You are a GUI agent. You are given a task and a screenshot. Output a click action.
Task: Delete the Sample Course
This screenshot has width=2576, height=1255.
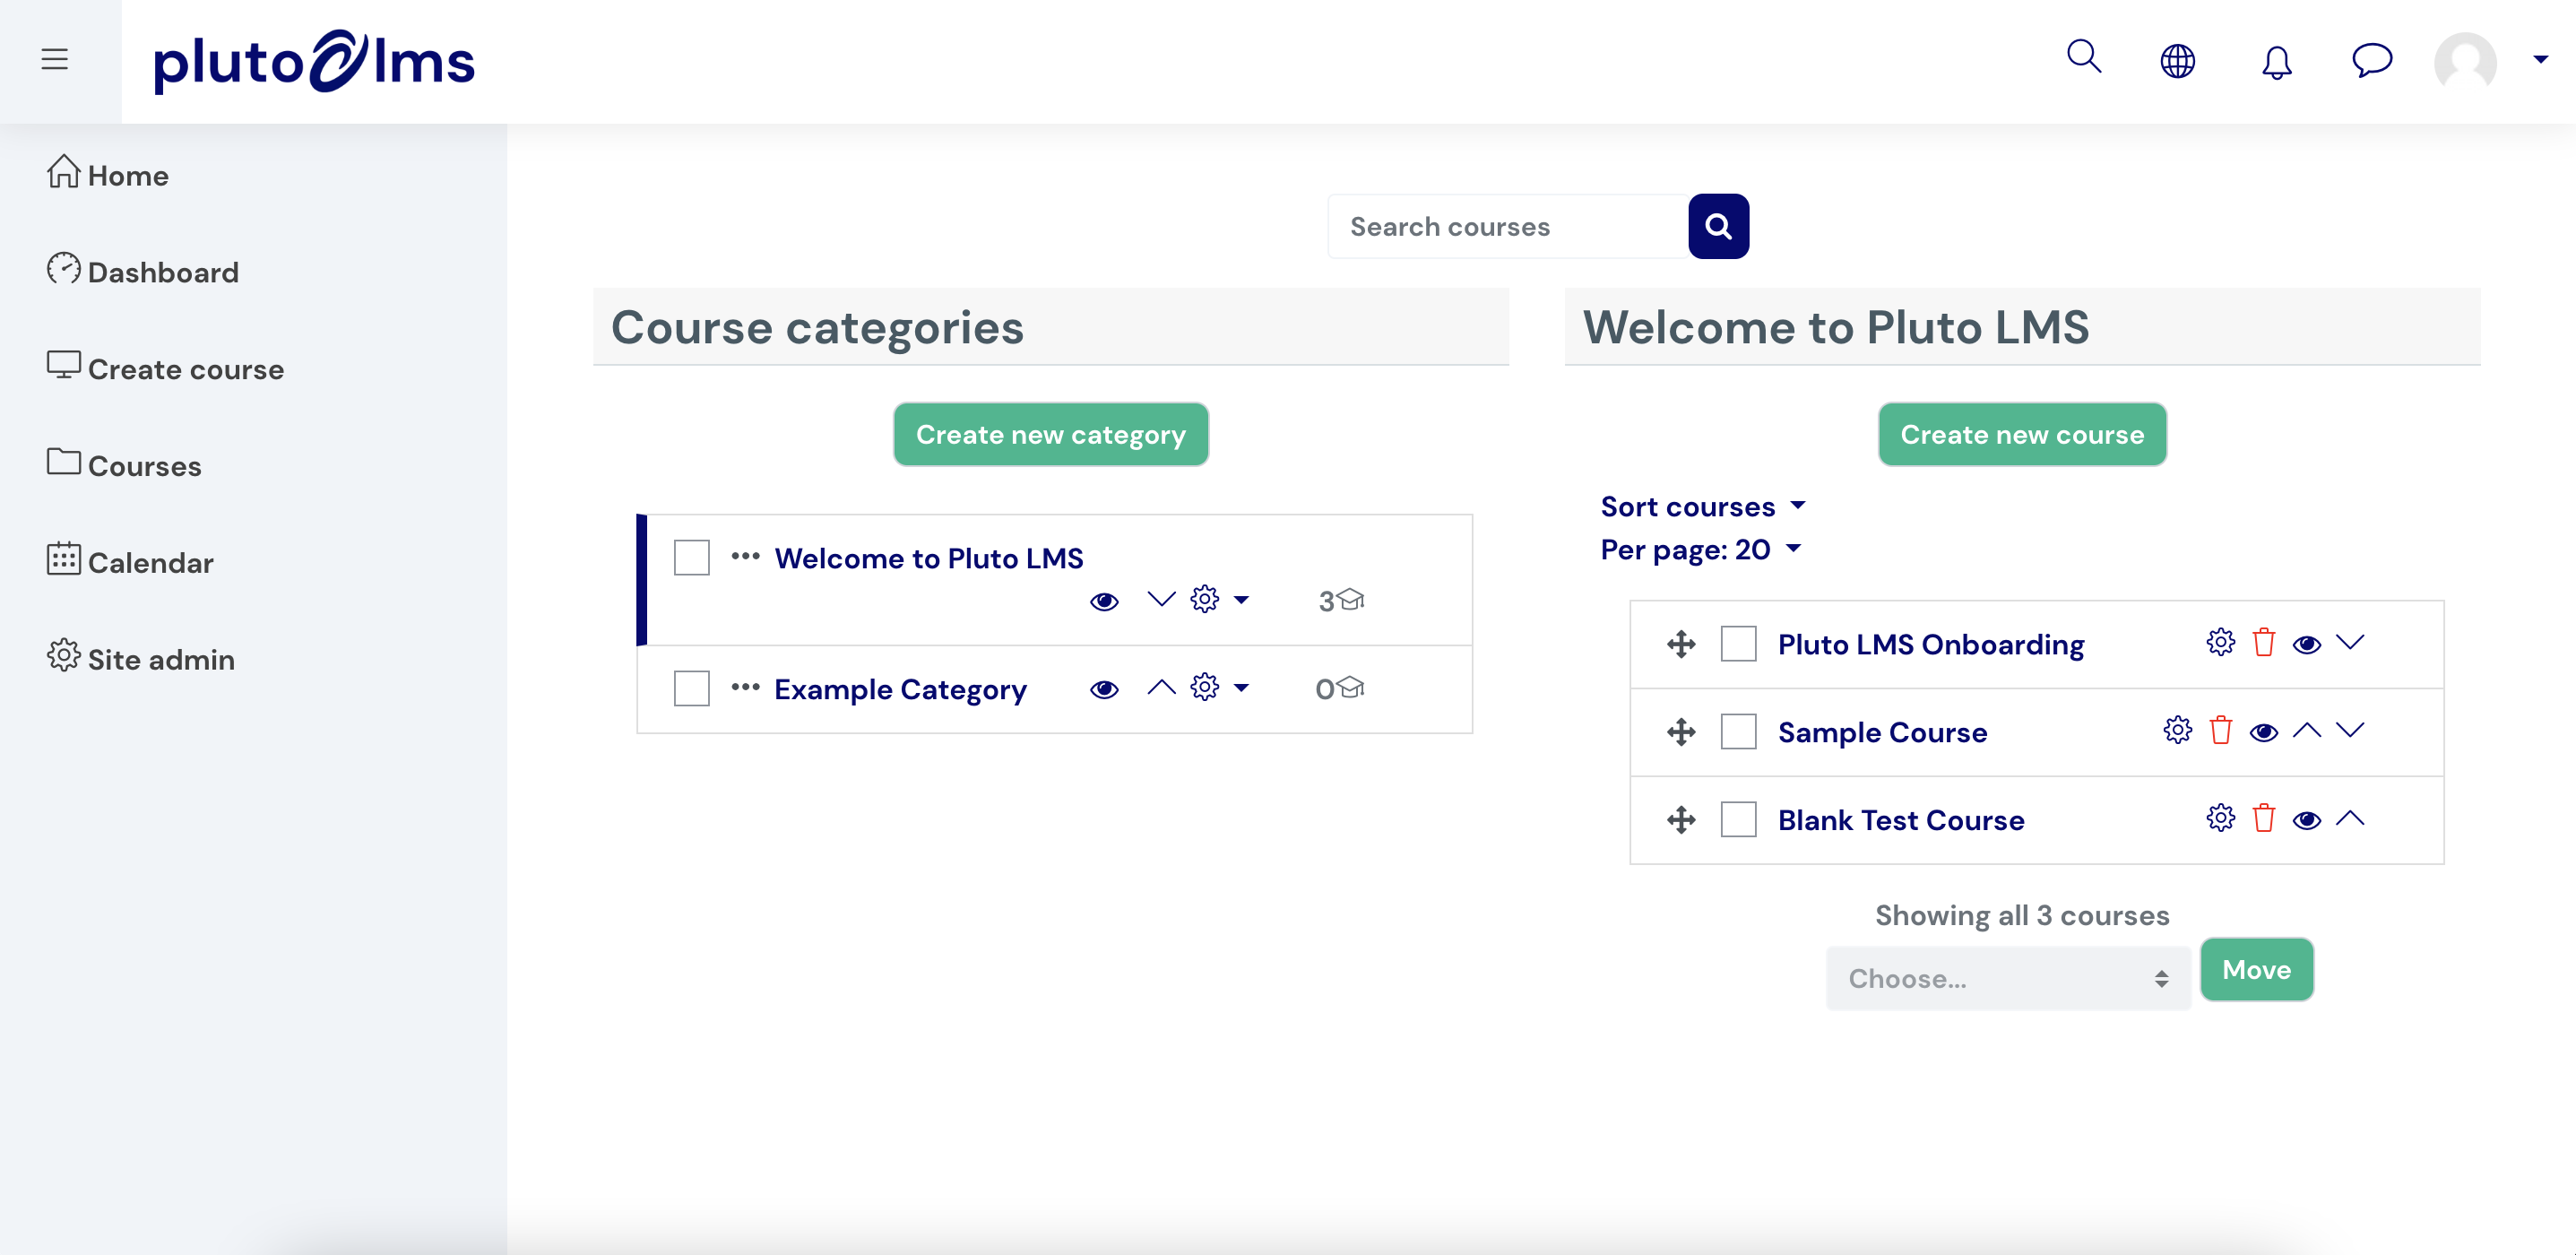2221,730
